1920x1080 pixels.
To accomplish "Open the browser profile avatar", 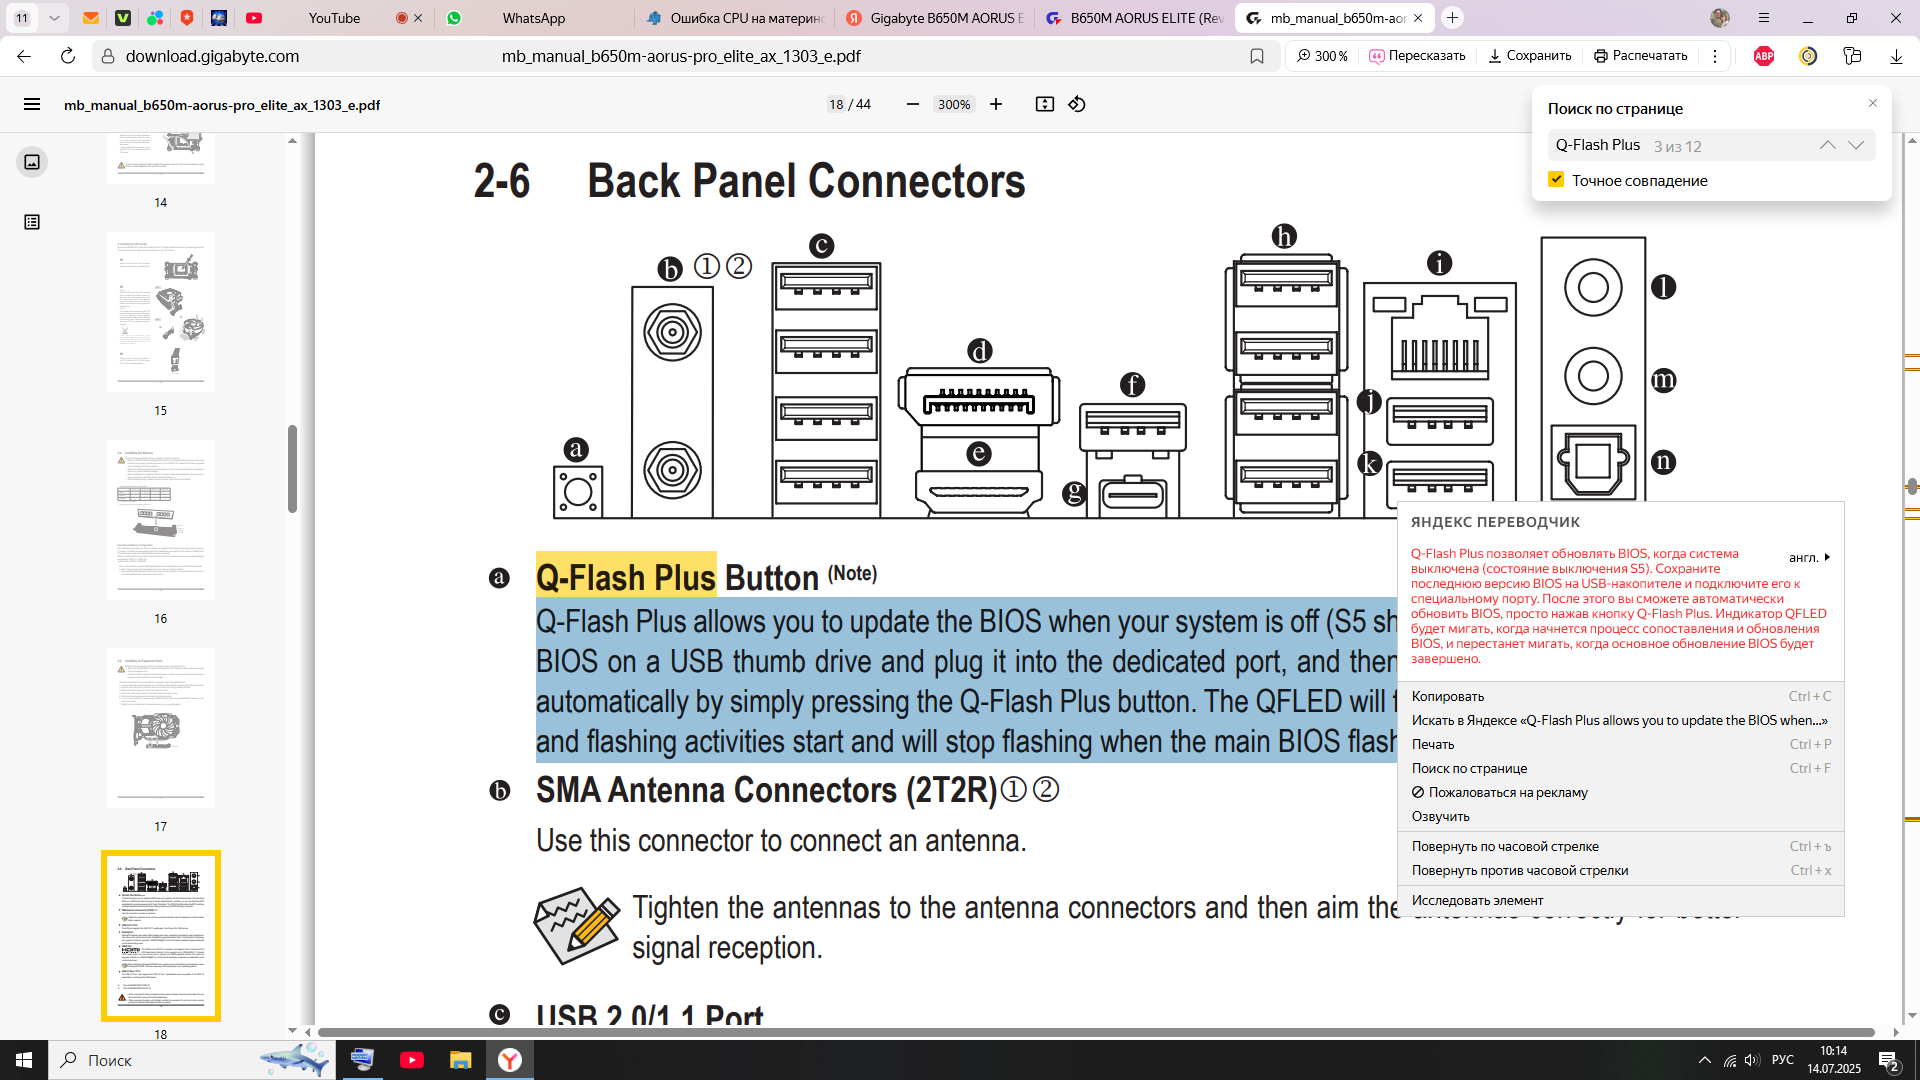I will click(1720, 18).
